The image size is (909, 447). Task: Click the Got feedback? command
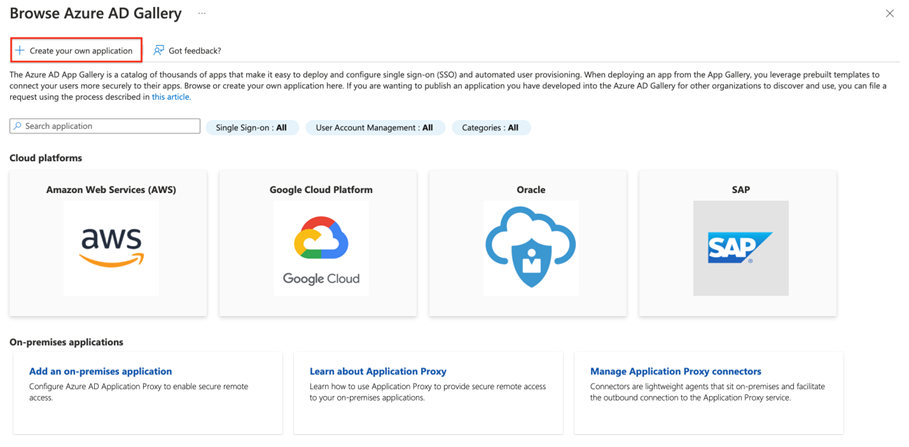coord(194,50)
